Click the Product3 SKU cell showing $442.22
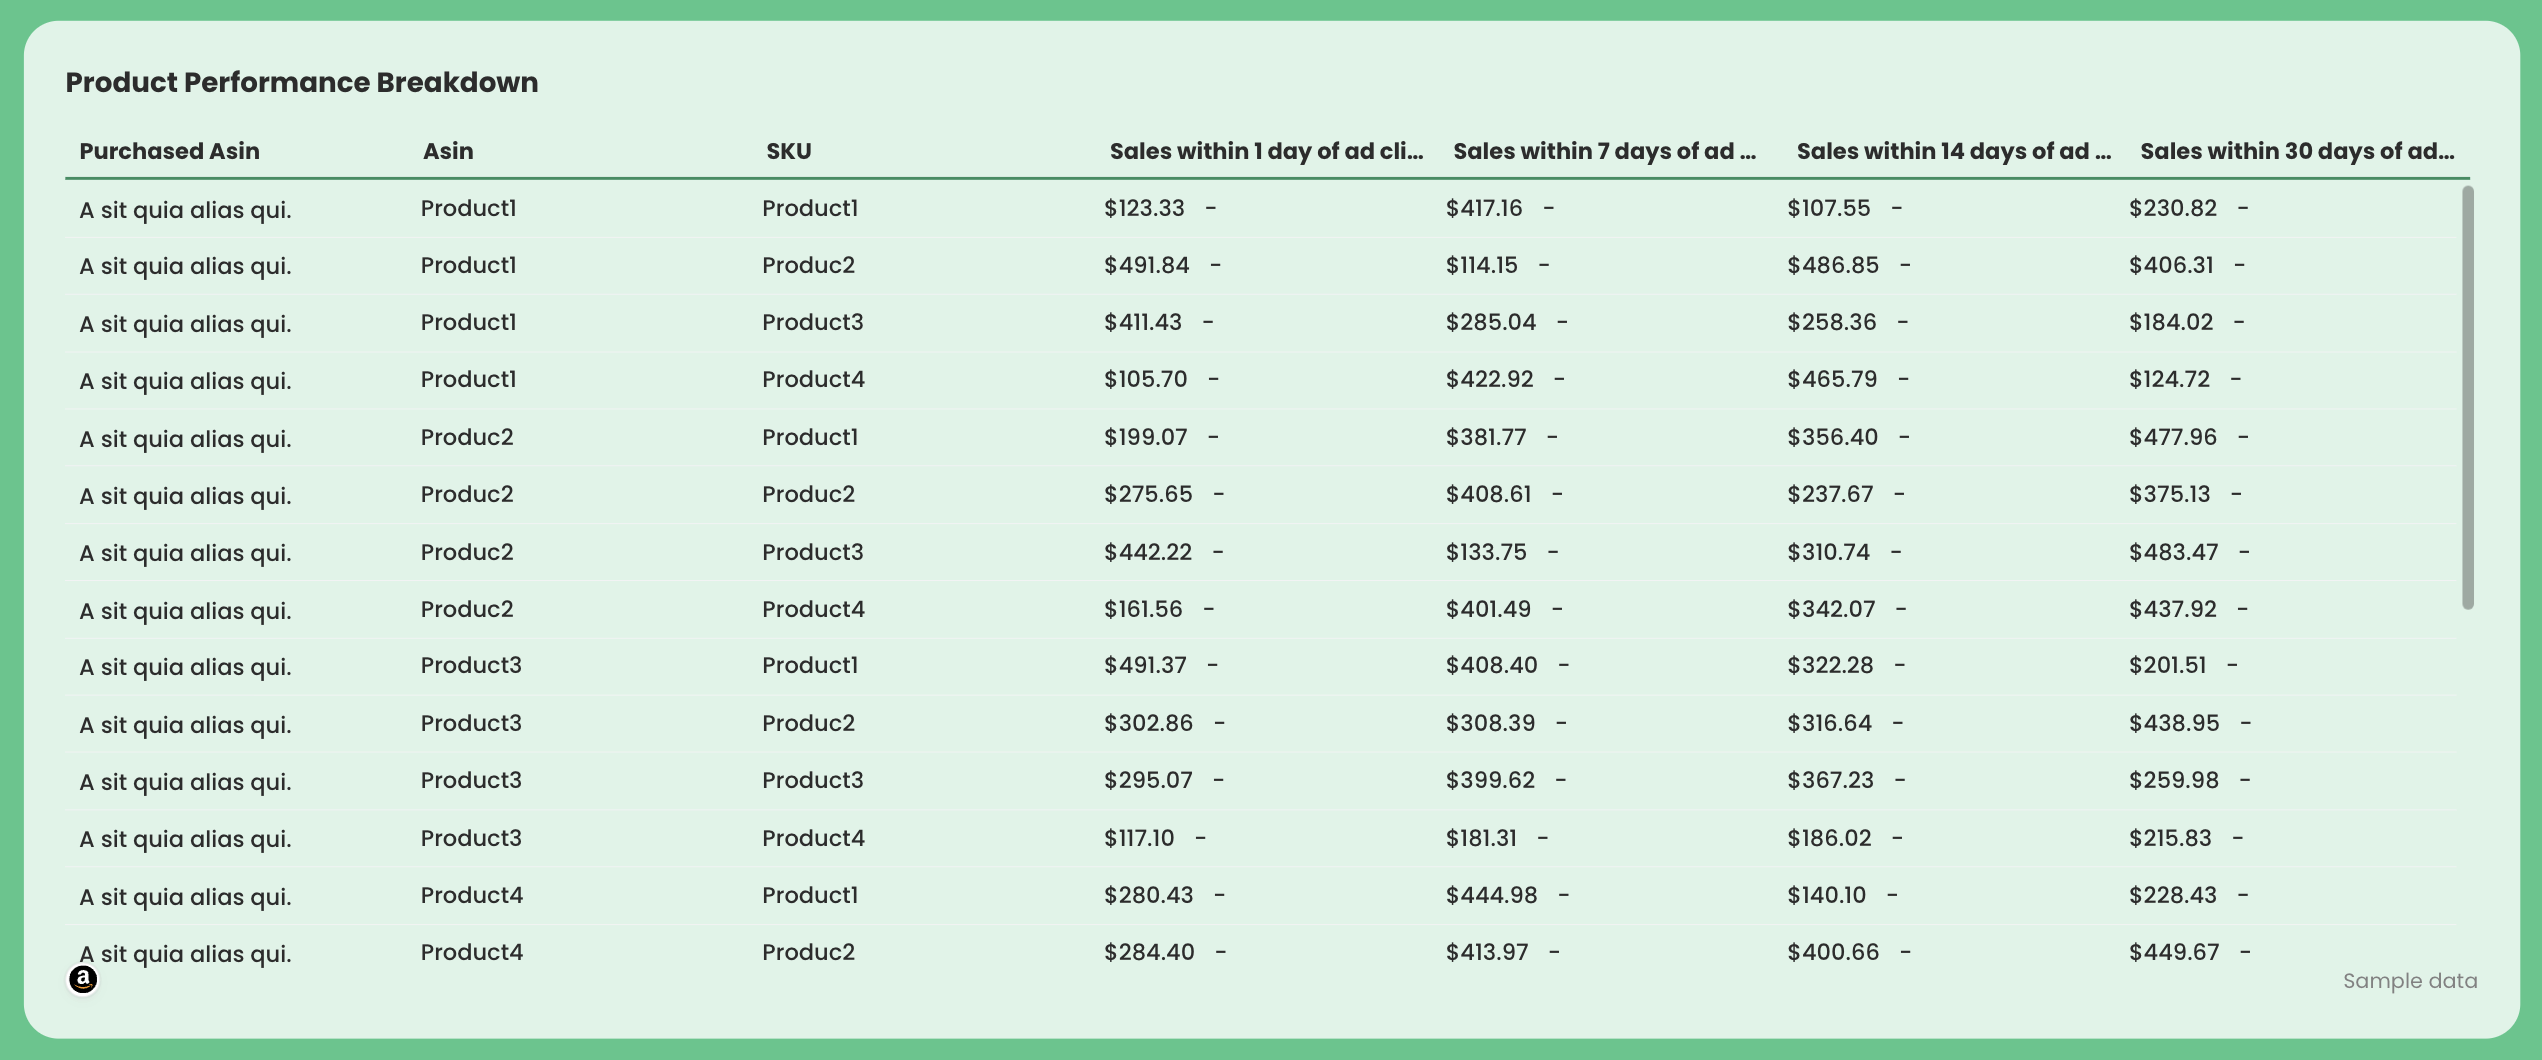 (814, 551)
